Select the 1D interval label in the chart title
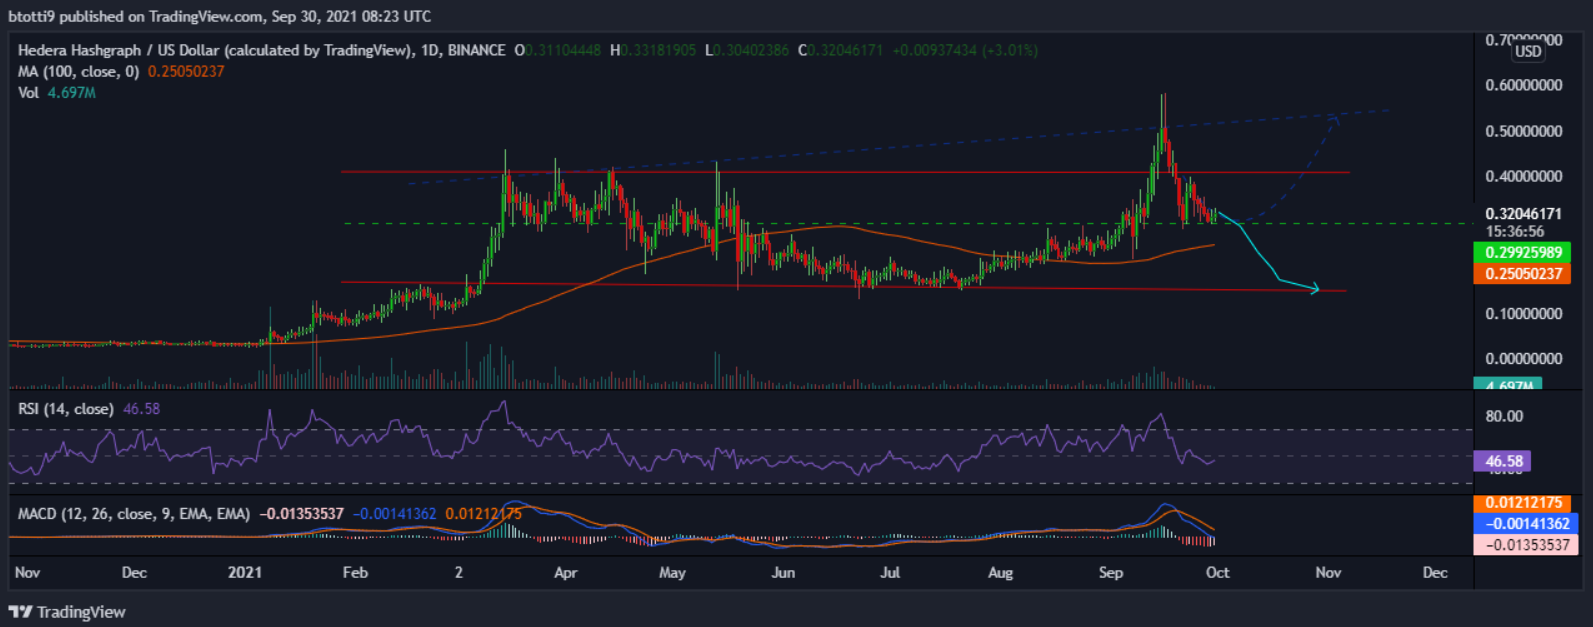Viewport: 1593px width, 627px height. pyautogui.click(x=430, y=50)
